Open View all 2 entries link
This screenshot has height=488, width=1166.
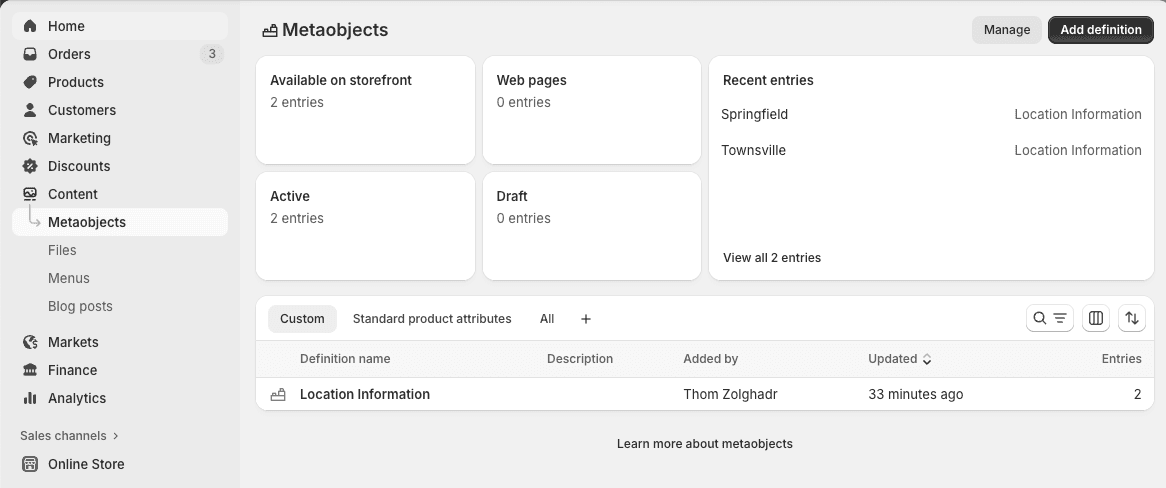772,258
